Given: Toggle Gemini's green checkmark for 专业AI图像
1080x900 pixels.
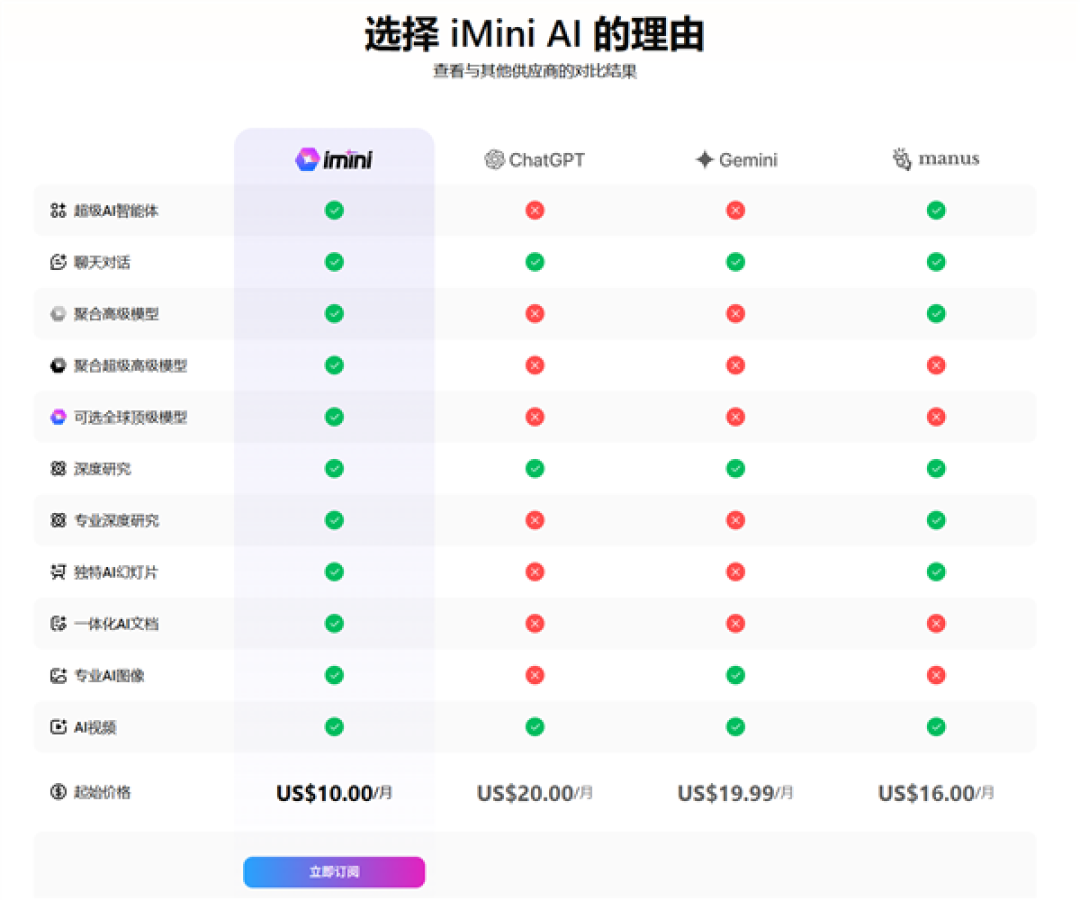Looking at the screenshot, I should tap(735, 675).
